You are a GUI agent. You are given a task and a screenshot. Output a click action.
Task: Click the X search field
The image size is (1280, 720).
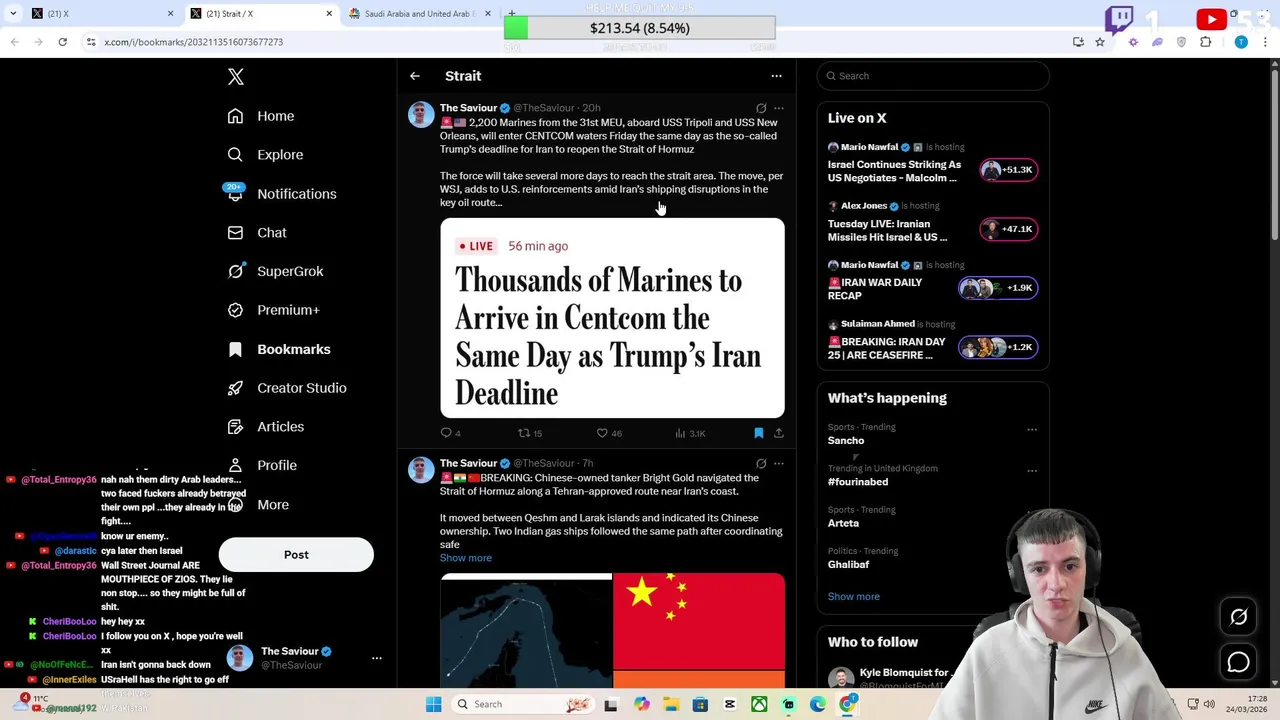click(933, 76)
